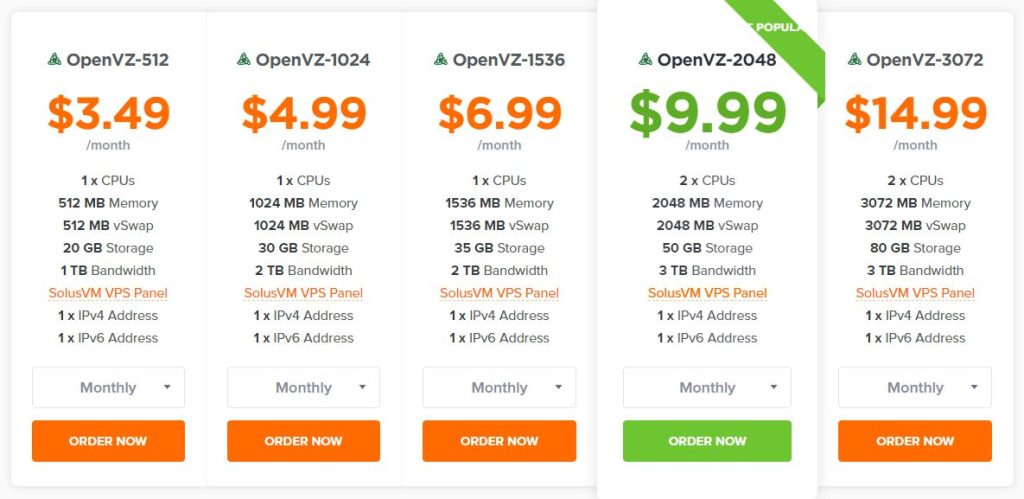Expand the Monthly dropdown under OpenVZ-2048
The image size is (1024, 499).
click(707, 387)
